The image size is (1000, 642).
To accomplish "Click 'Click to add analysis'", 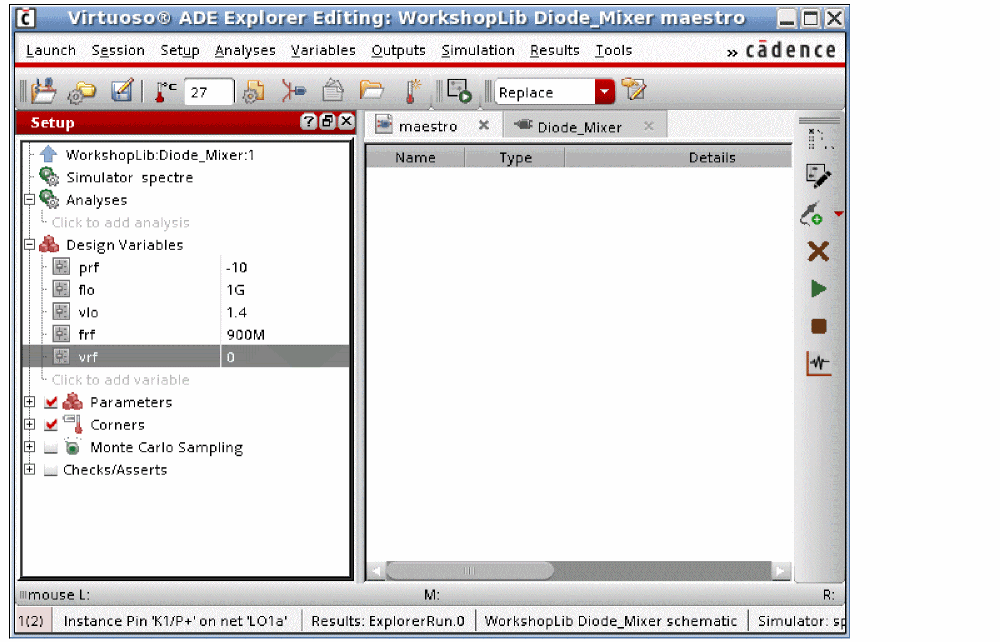I will [x=121, y=223].
